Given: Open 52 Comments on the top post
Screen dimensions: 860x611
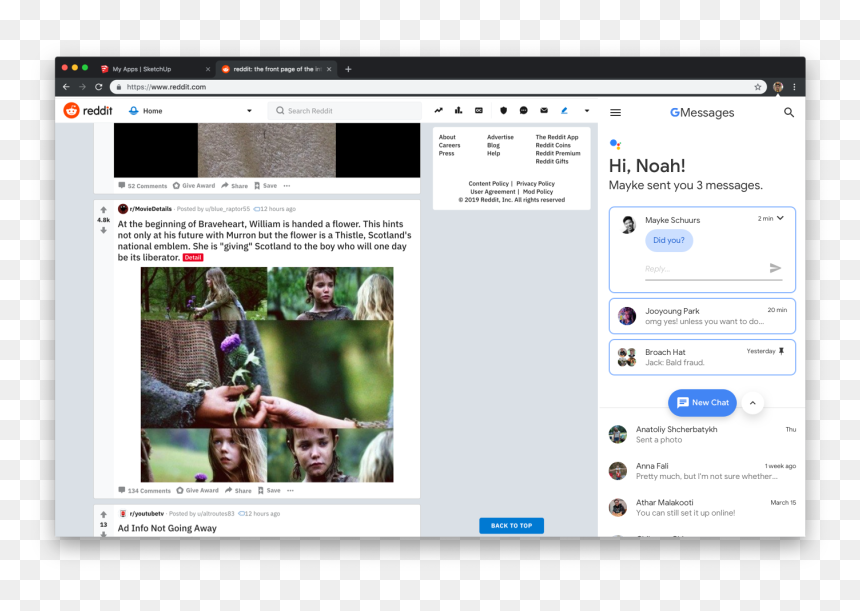Looking at the screenshot, I should point(143,186).
